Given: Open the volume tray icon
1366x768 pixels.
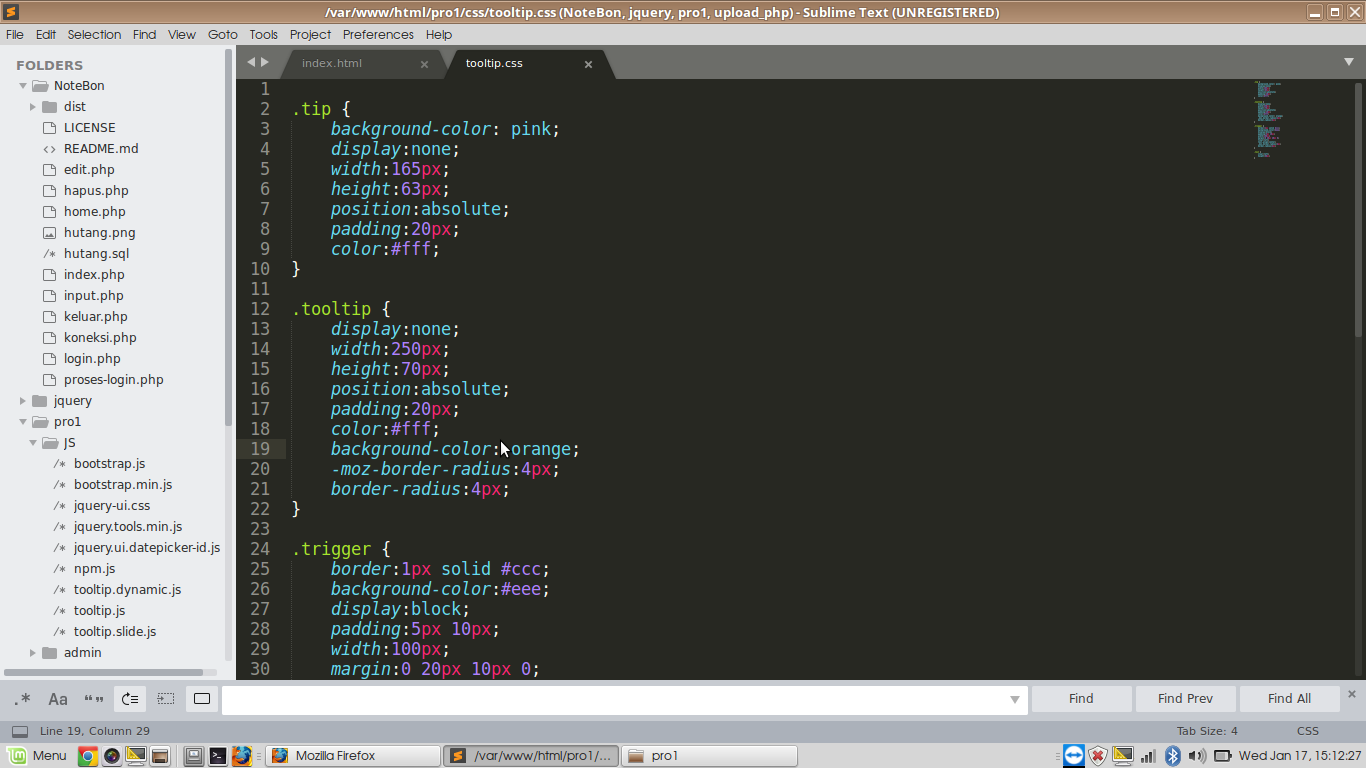Looking at the screenshot, I should click(x=1197, y=756).
